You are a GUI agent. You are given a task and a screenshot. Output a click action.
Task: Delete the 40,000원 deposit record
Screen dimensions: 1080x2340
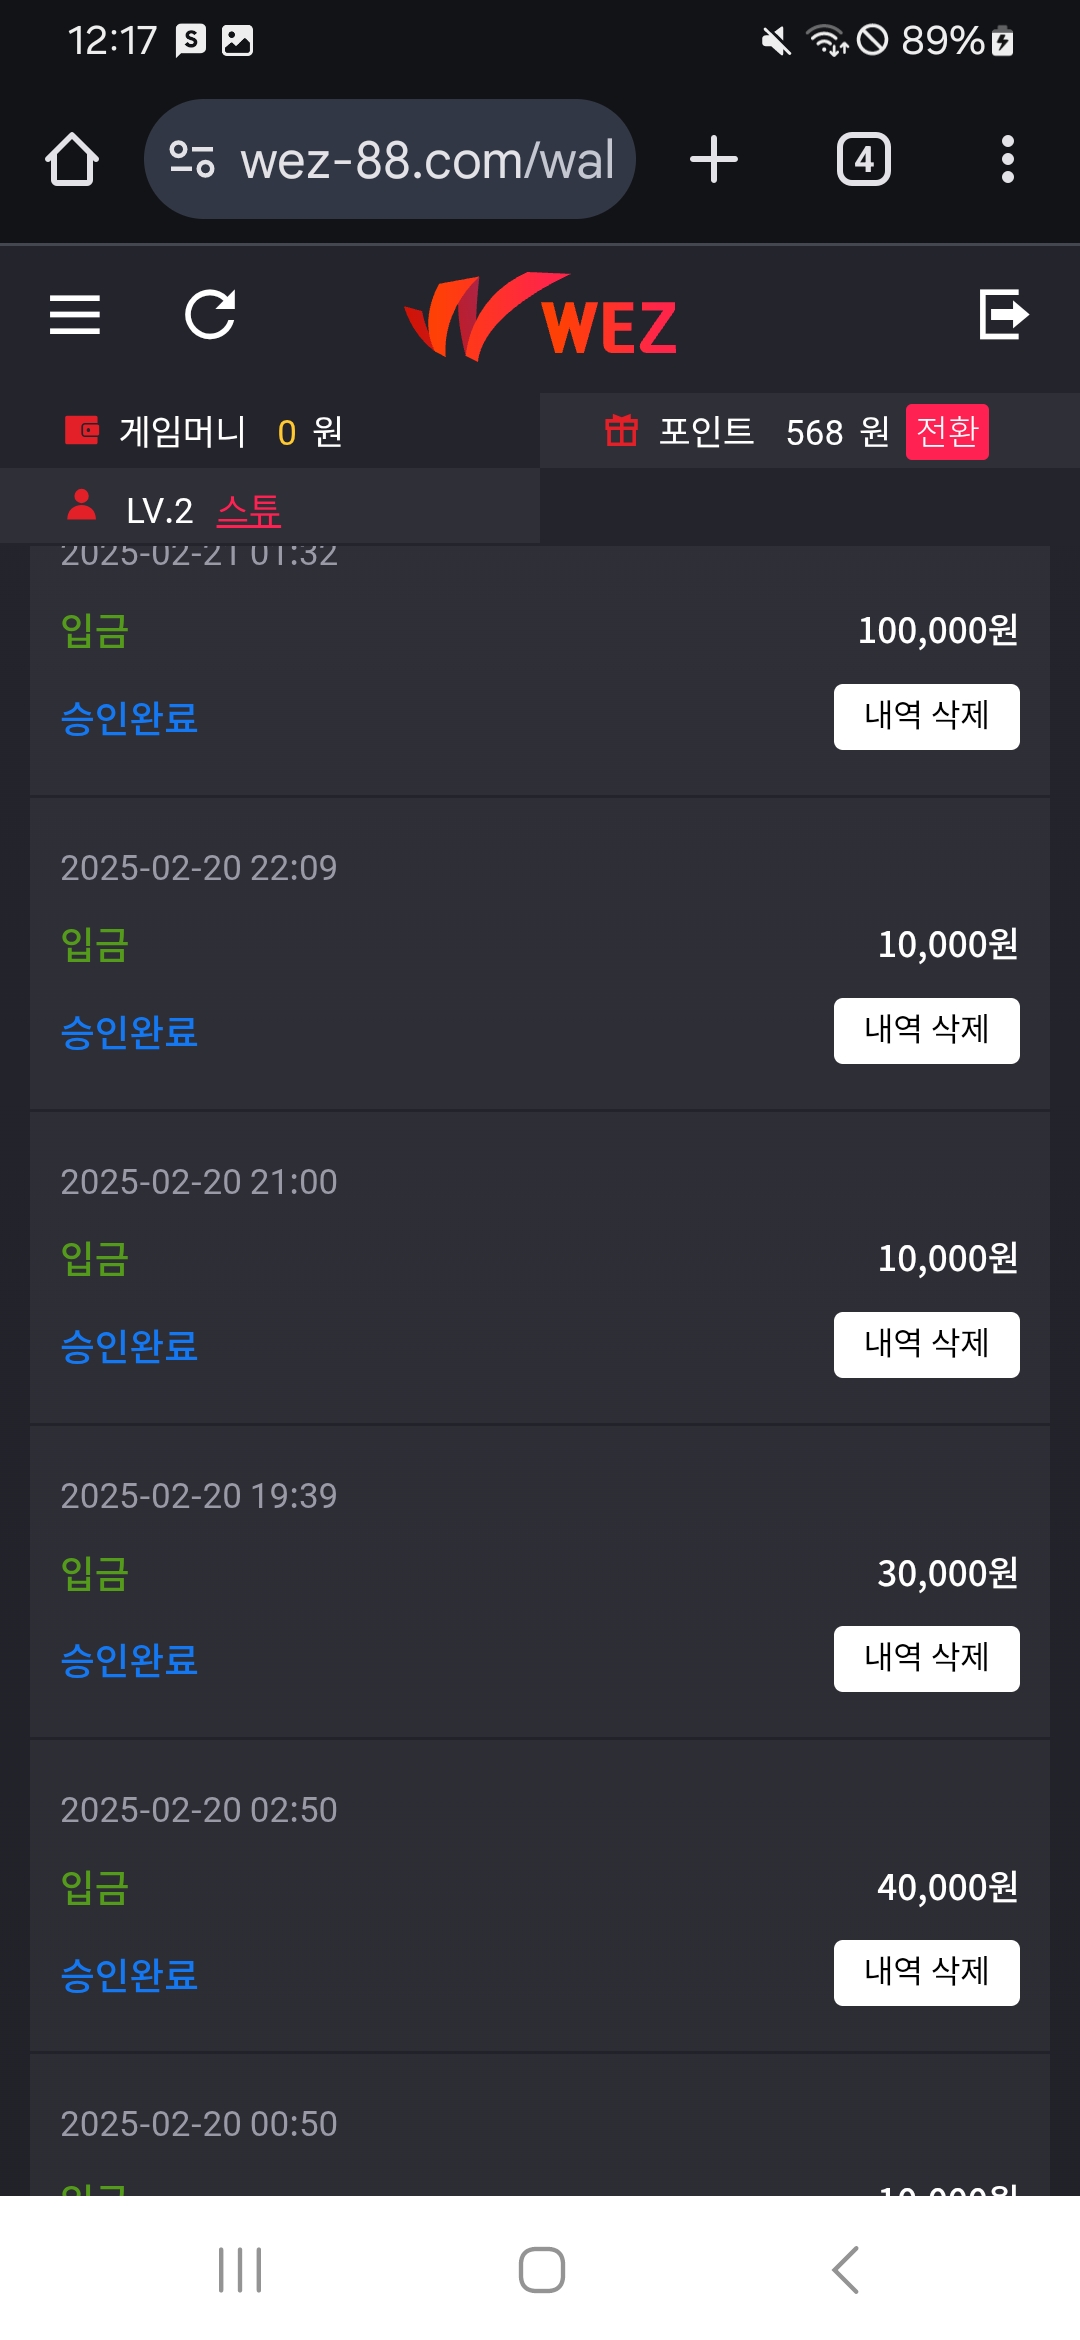(x=926, y=1972)
